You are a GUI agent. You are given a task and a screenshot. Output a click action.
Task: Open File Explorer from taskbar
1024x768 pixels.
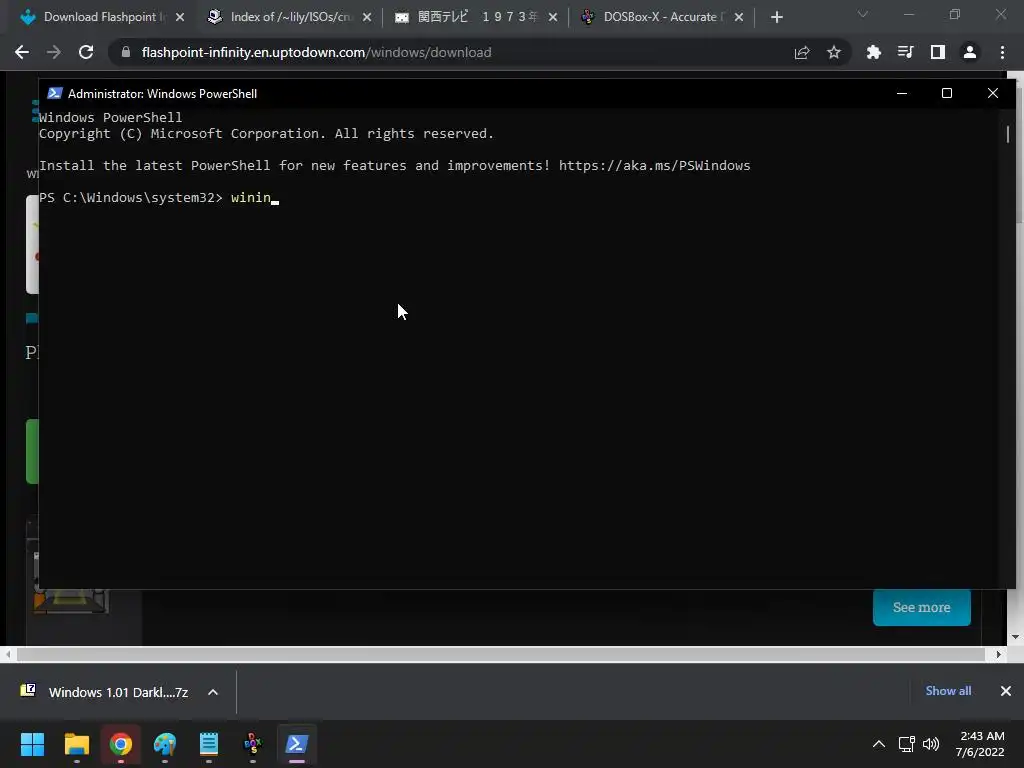point(76,744)
